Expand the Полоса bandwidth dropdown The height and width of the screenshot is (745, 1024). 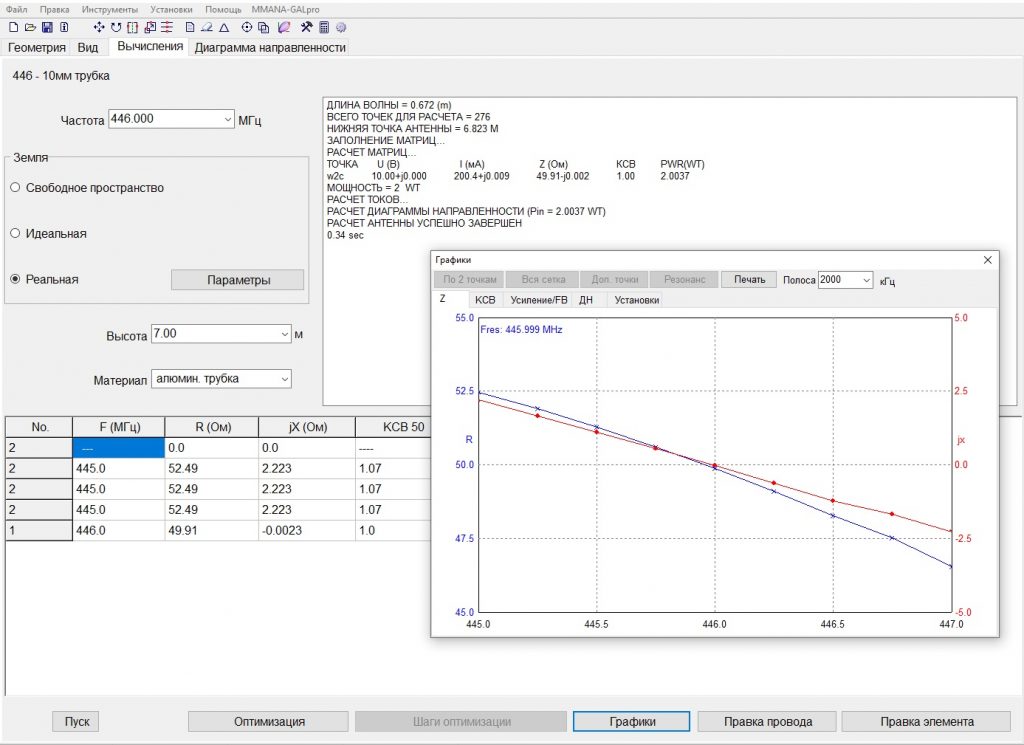pyautogui.click(x=866, y=281)
